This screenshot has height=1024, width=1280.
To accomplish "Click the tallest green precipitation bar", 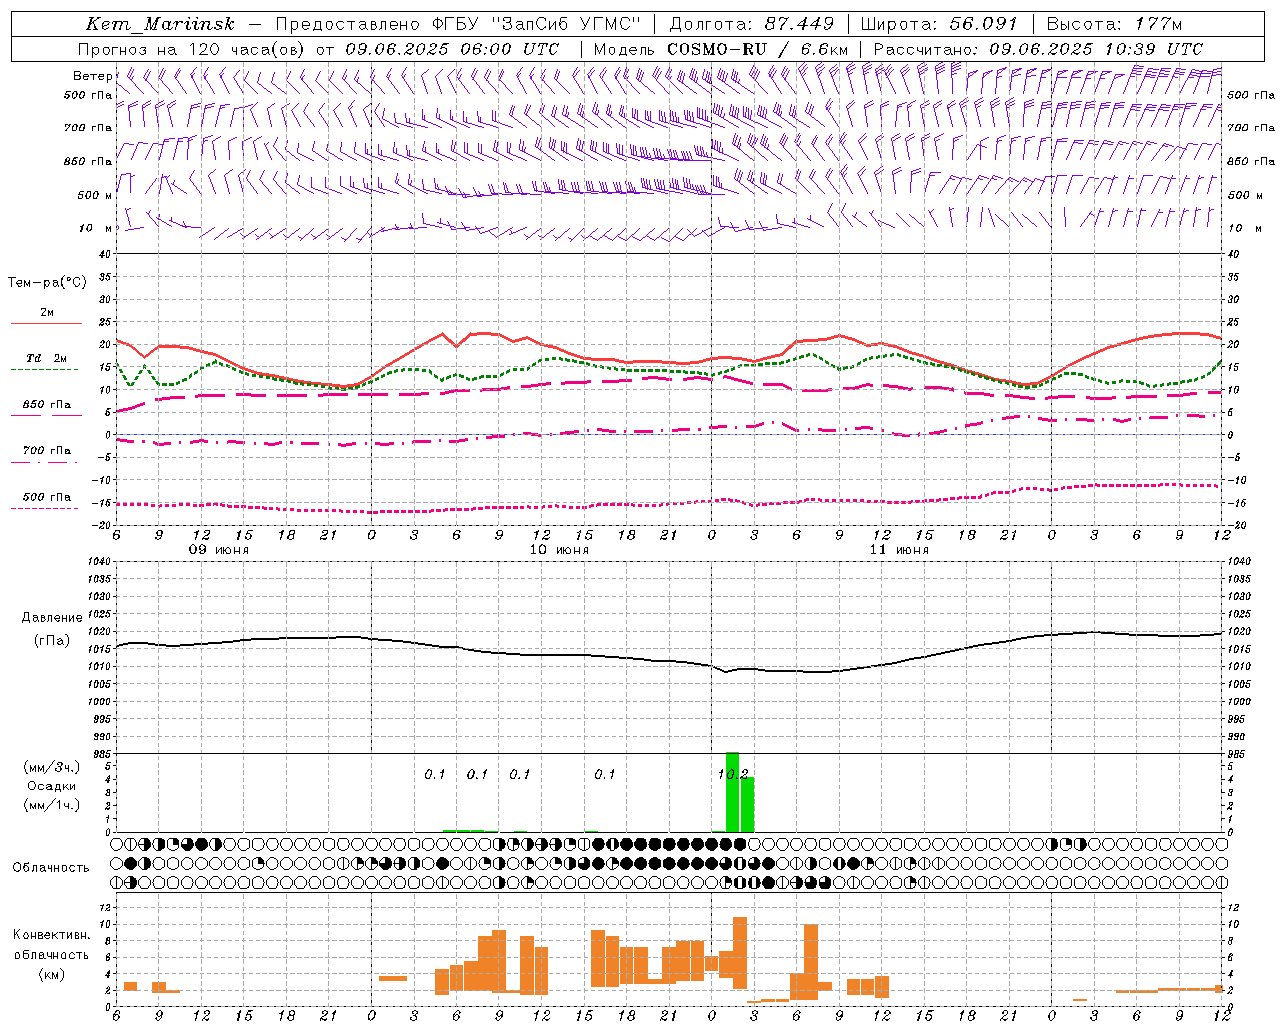I will 732,792.
